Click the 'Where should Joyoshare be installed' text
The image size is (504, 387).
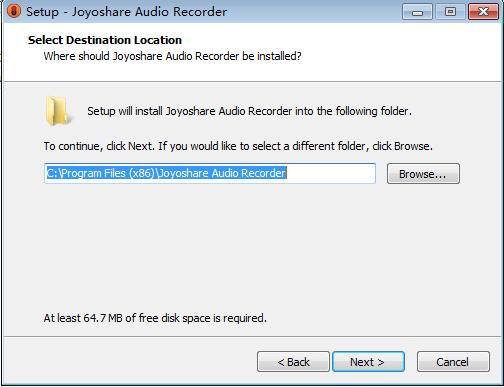point(172,56)
